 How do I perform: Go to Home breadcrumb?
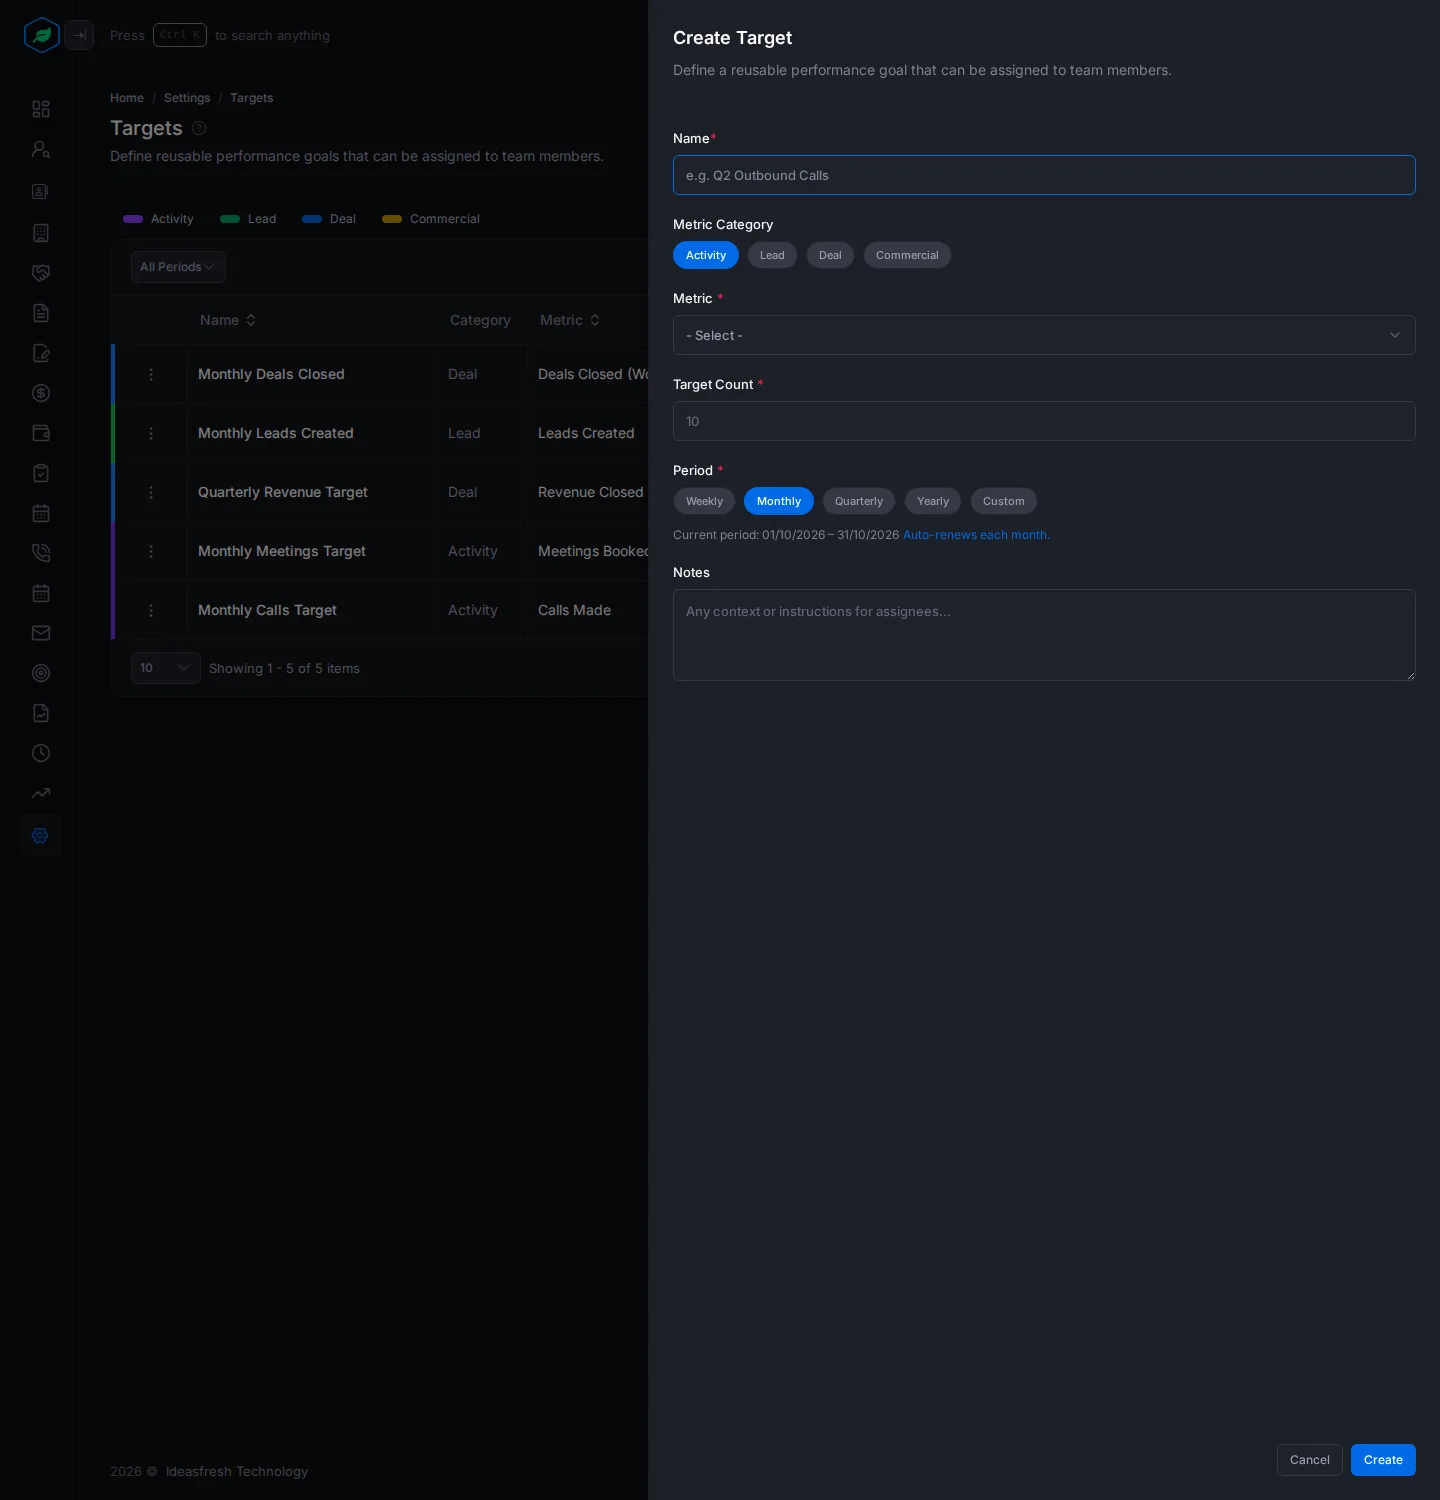[127, 98]
